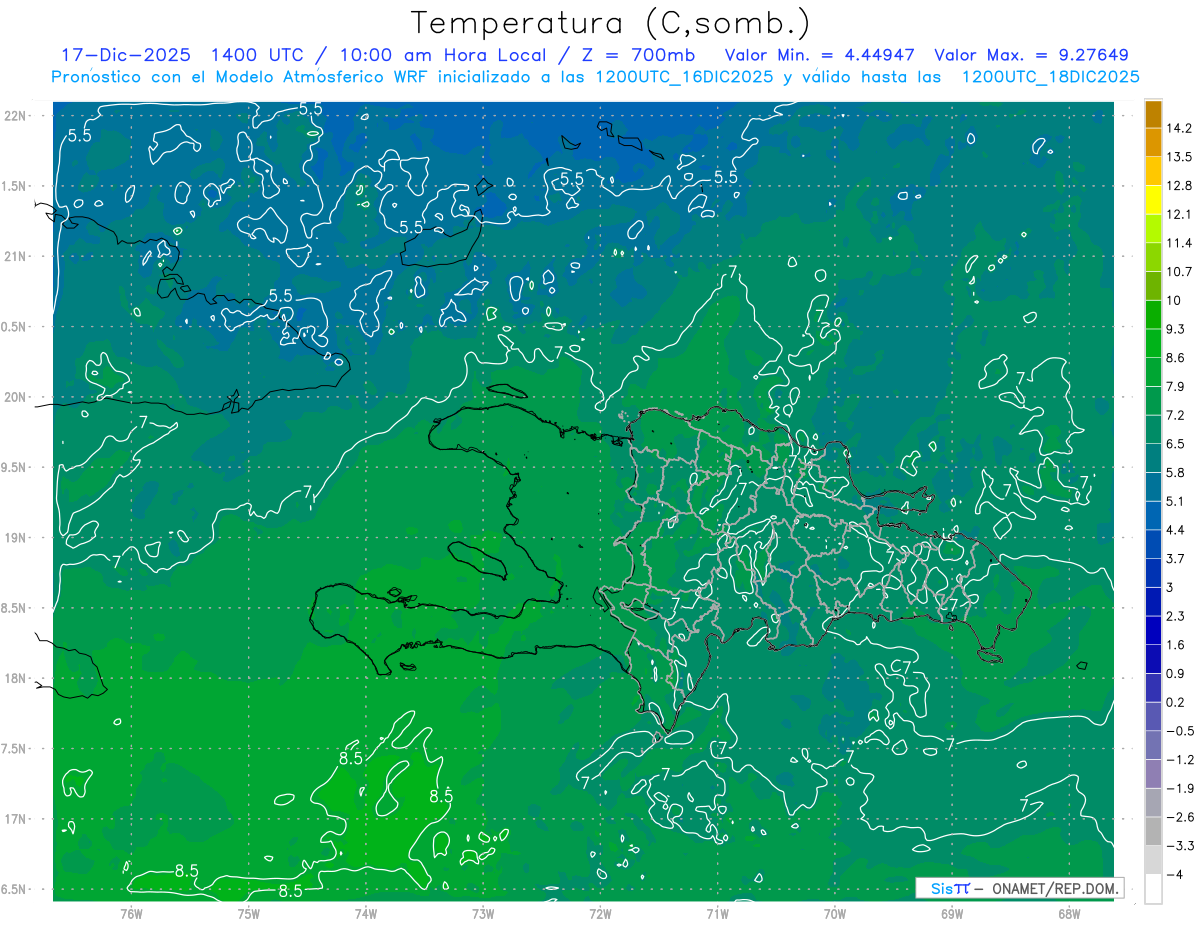This screenshot has width=1200, height=927.
Task: Click the colorbar label '11.4'
Action: (1181, 243)
